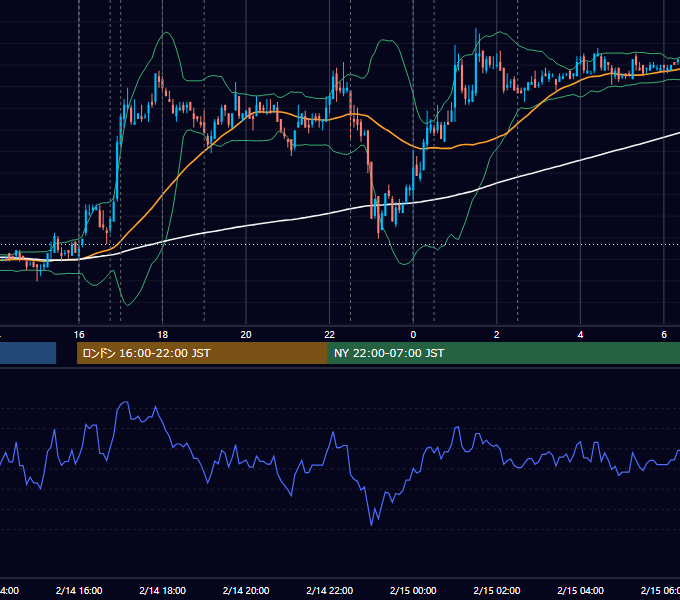Click the hour label 0 on time axis
Viewport: 680px width, 600px height.
click(413, 335)
